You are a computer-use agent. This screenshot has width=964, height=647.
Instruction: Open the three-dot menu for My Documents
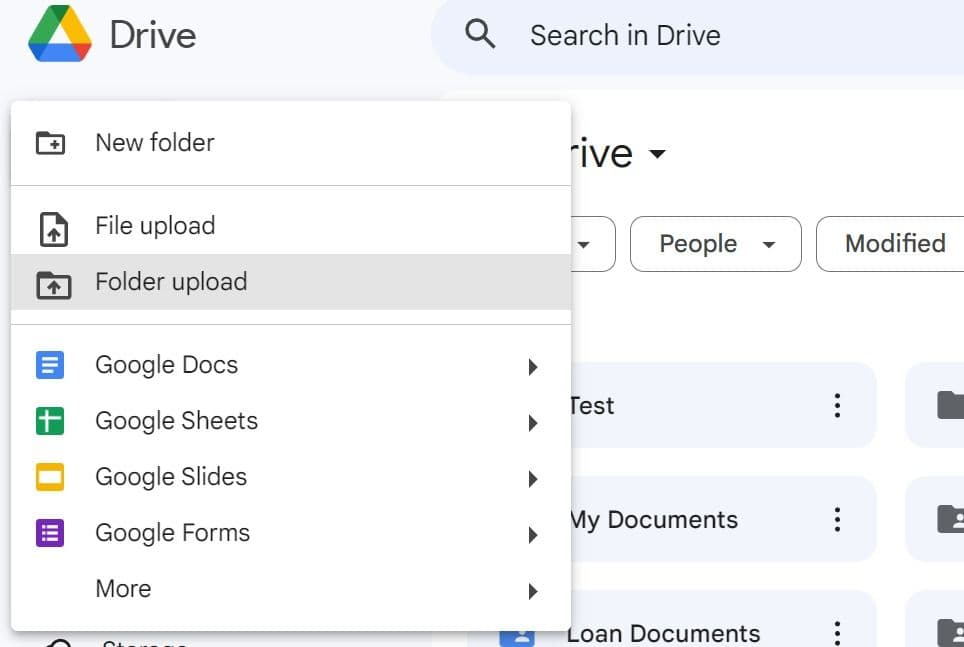click(837, 519)
